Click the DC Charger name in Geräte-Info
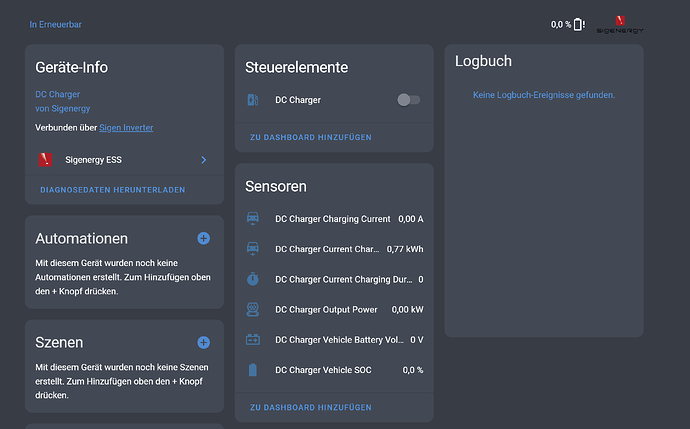This screenshot has width=690, height=429. (x=58, y=94)
